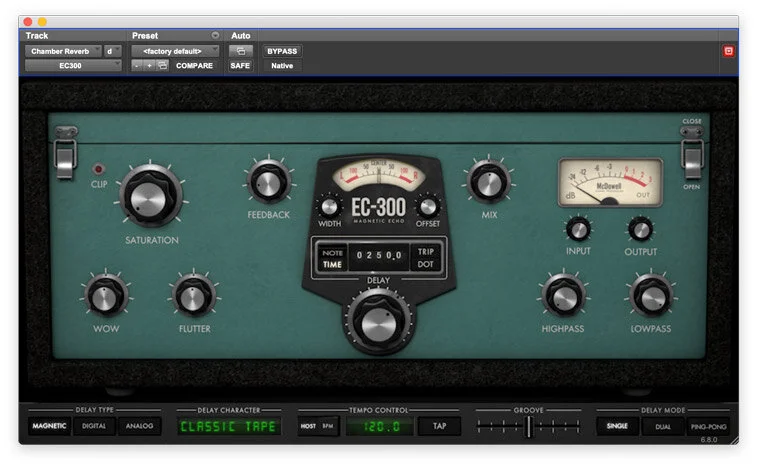
Task: Select MAGNETIC delay type
Action: (49, 426)
